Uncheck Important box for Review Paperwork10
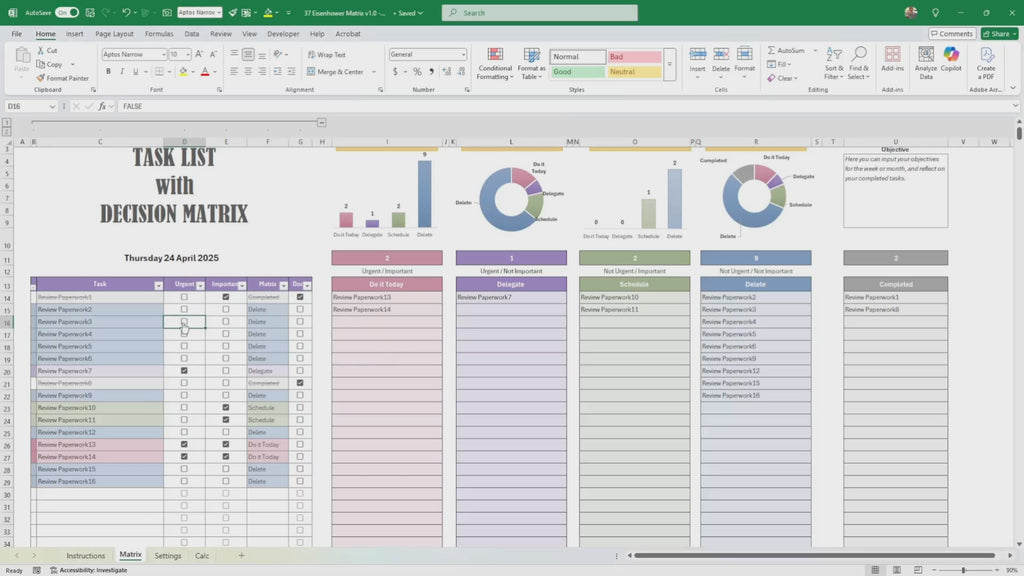Viewport: 1024px width, 576px height. pos(226,408)
